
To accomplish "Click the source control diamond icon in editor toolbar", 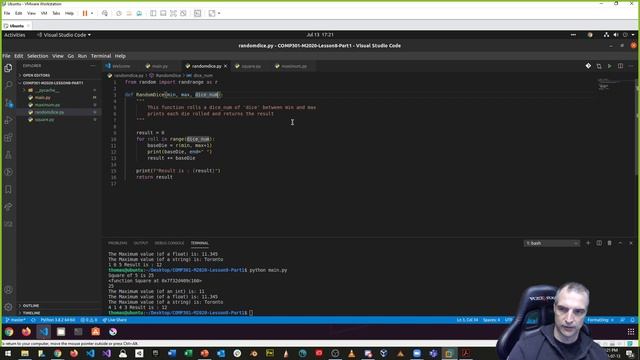I will tap(588, 66).
